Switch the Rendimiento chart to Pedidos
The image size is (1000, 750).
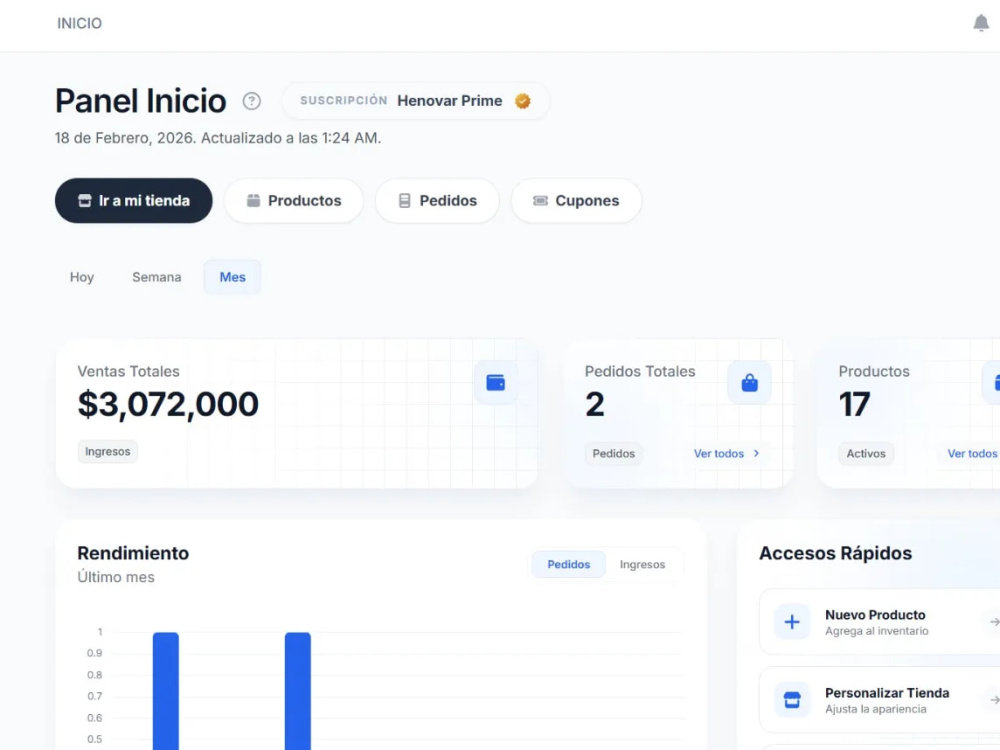pyautogui.click(x=568, y=564)
